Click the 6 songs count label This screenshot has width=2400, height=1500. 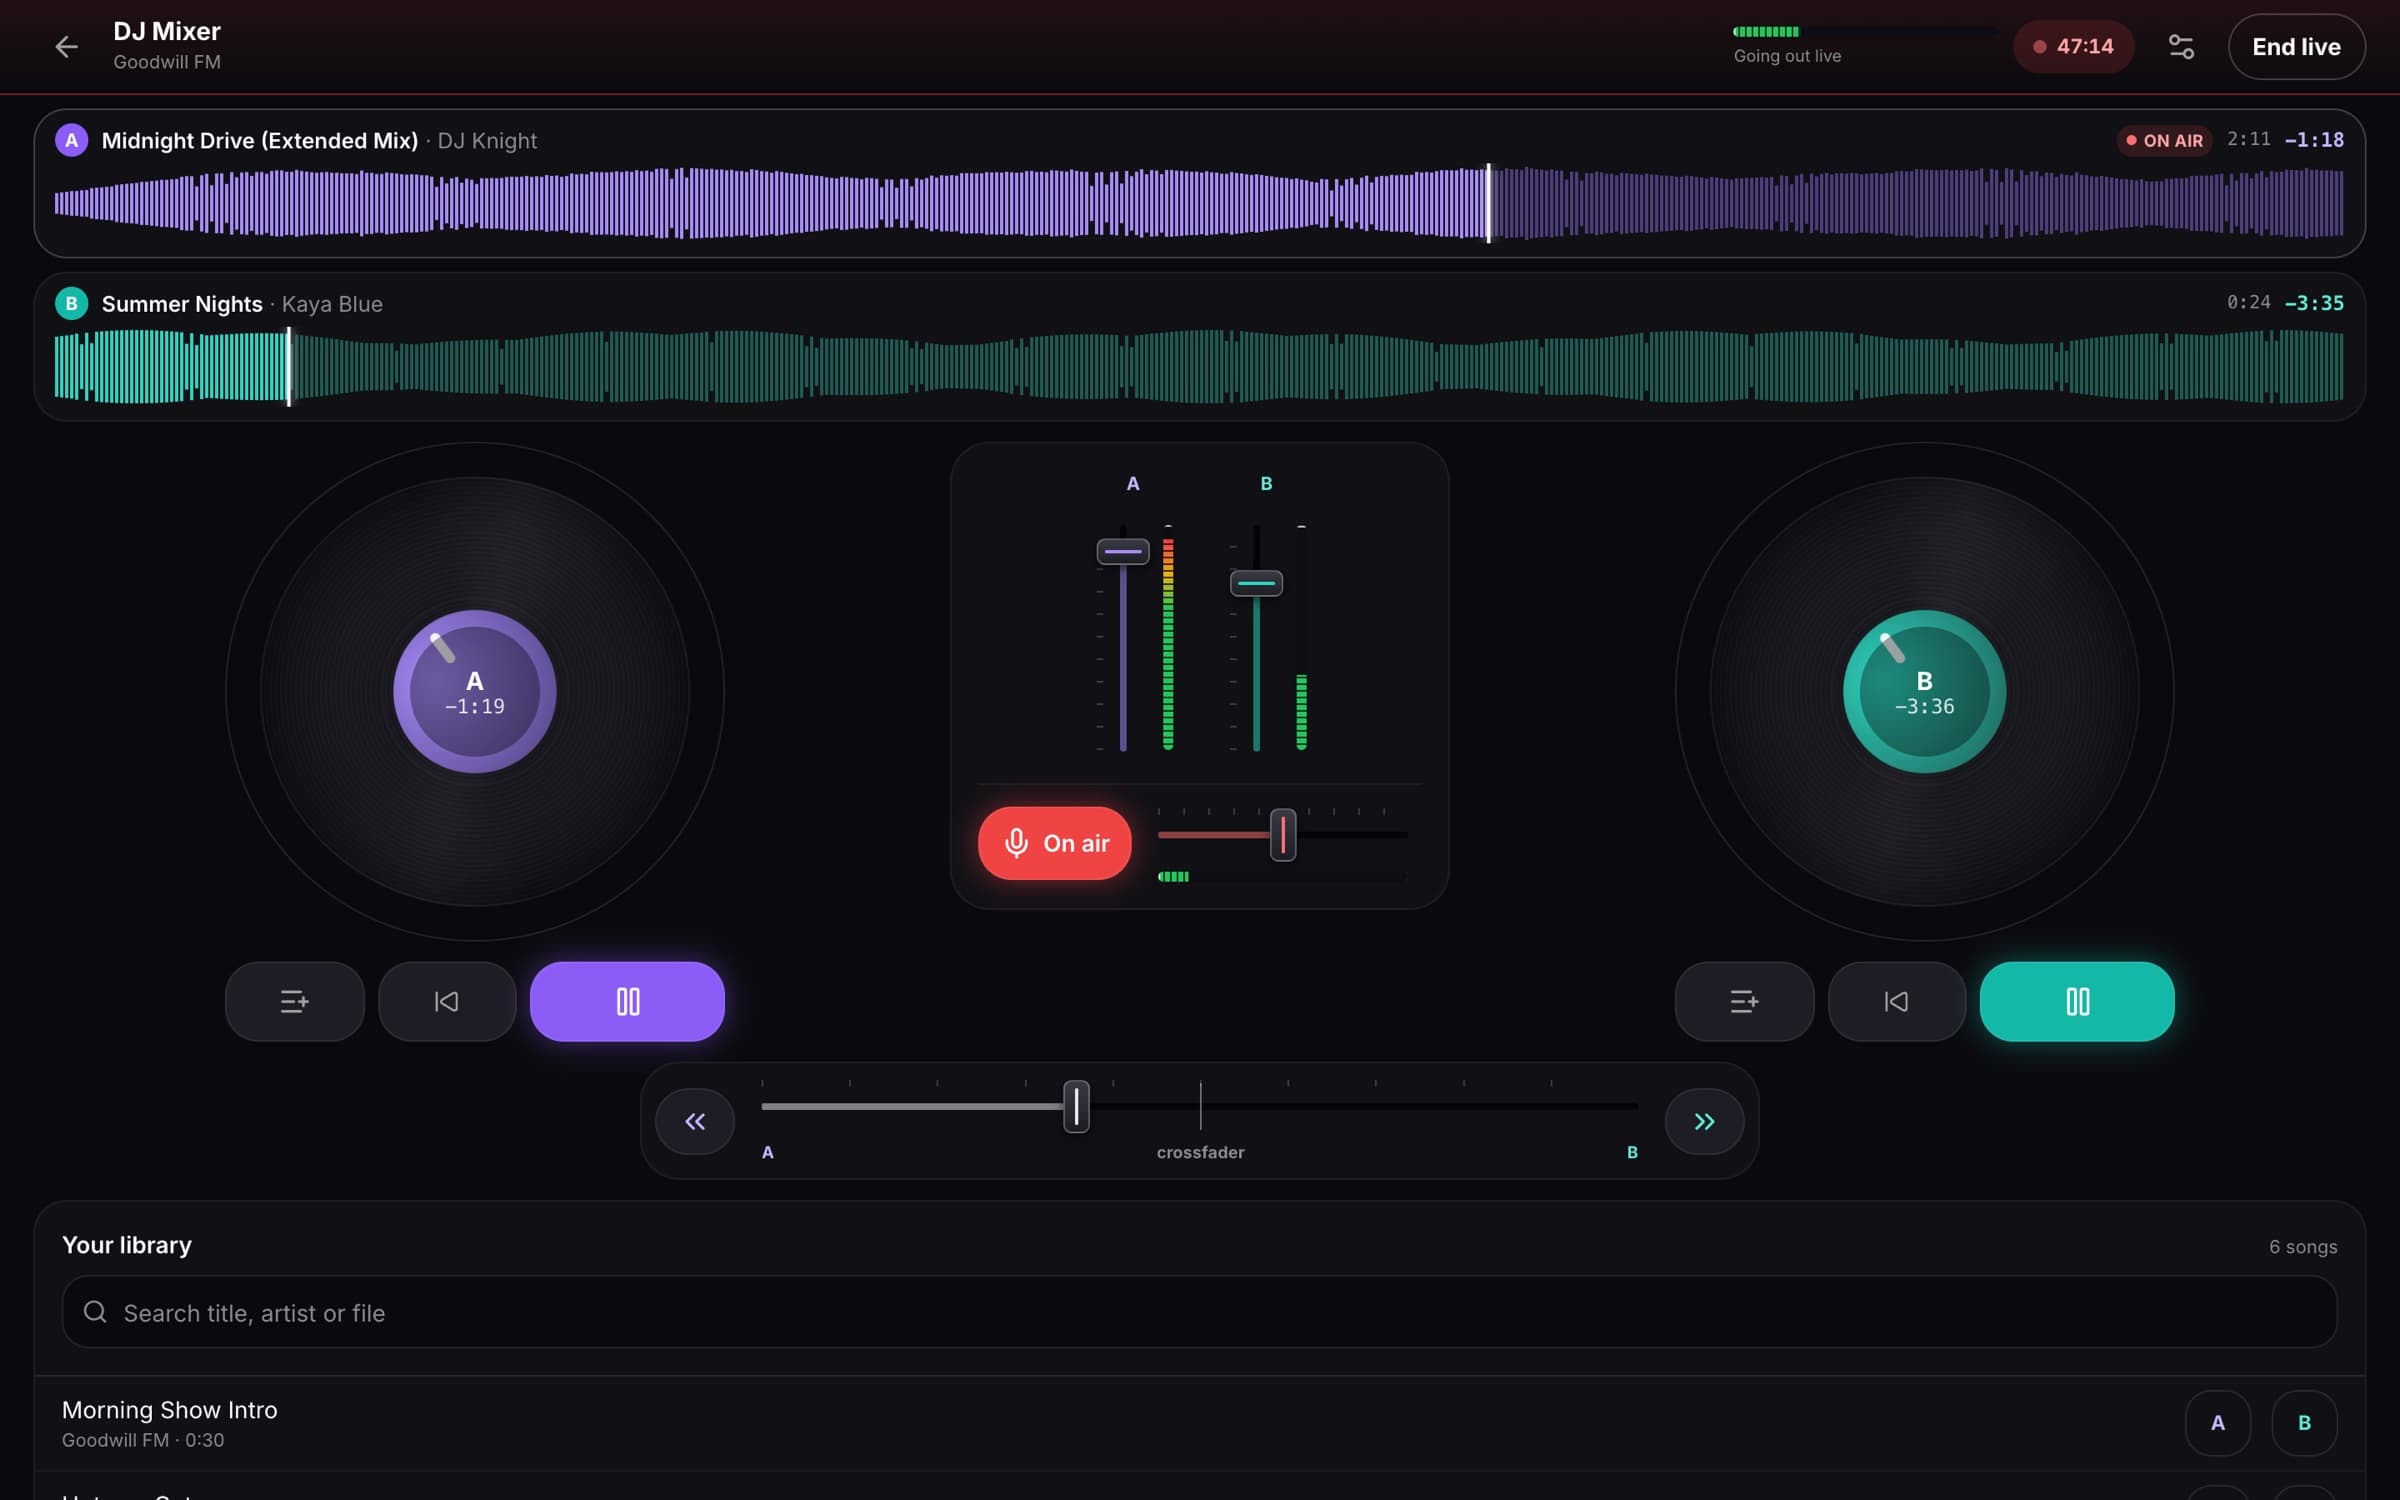2303,1247
